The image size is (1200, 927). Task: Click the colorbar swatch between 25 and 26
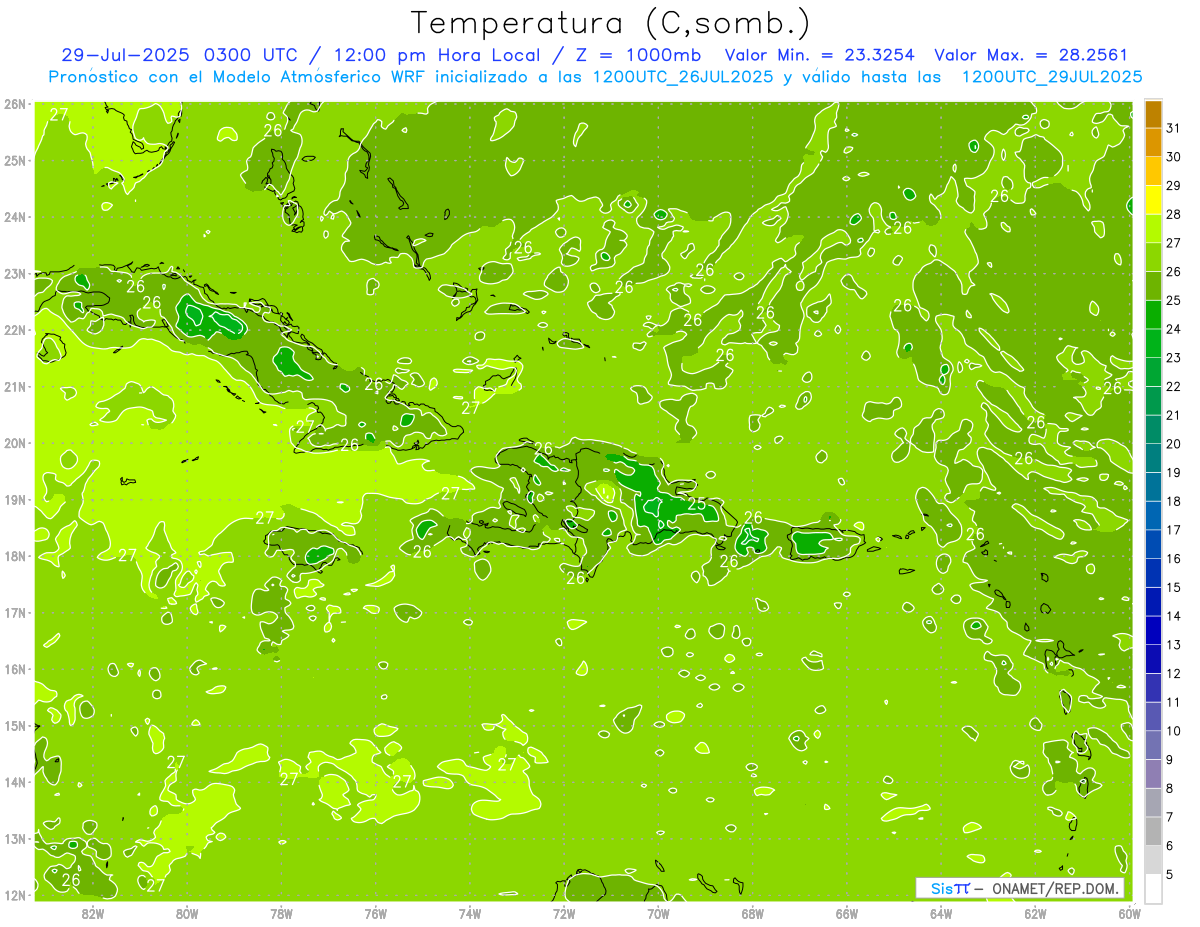click(x=1153, y=286)
